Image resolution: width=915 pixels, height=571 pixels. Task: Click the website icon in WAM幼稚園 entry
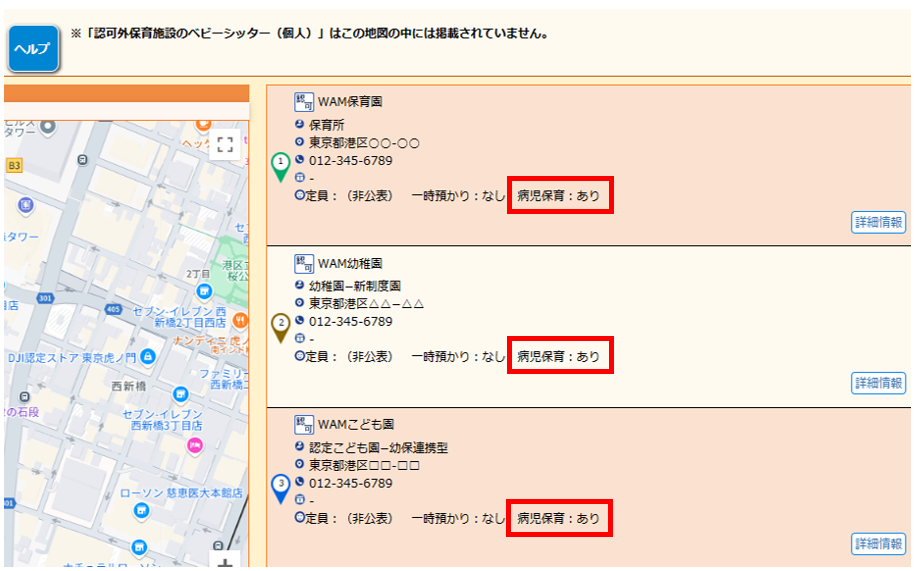coord(299,338)
